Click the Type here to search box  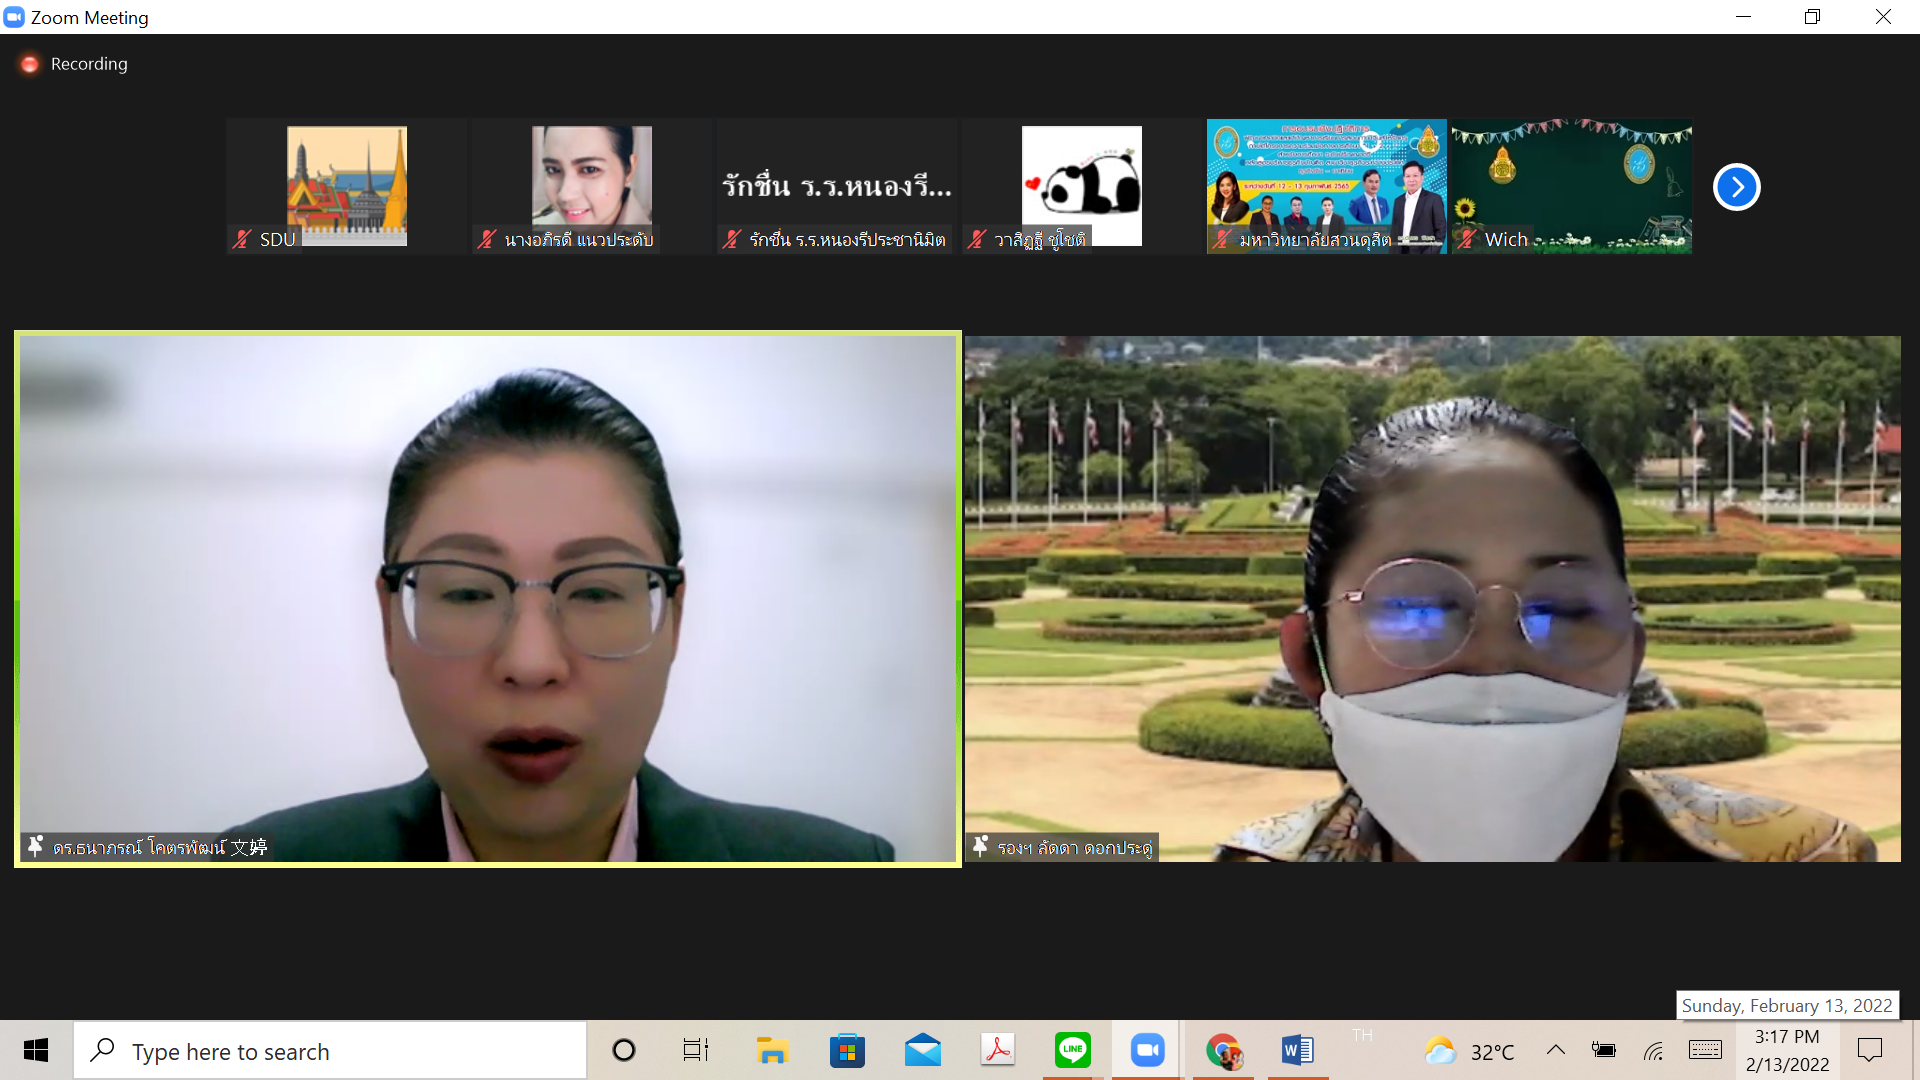pyautogui.click(x=330, y=1051)
